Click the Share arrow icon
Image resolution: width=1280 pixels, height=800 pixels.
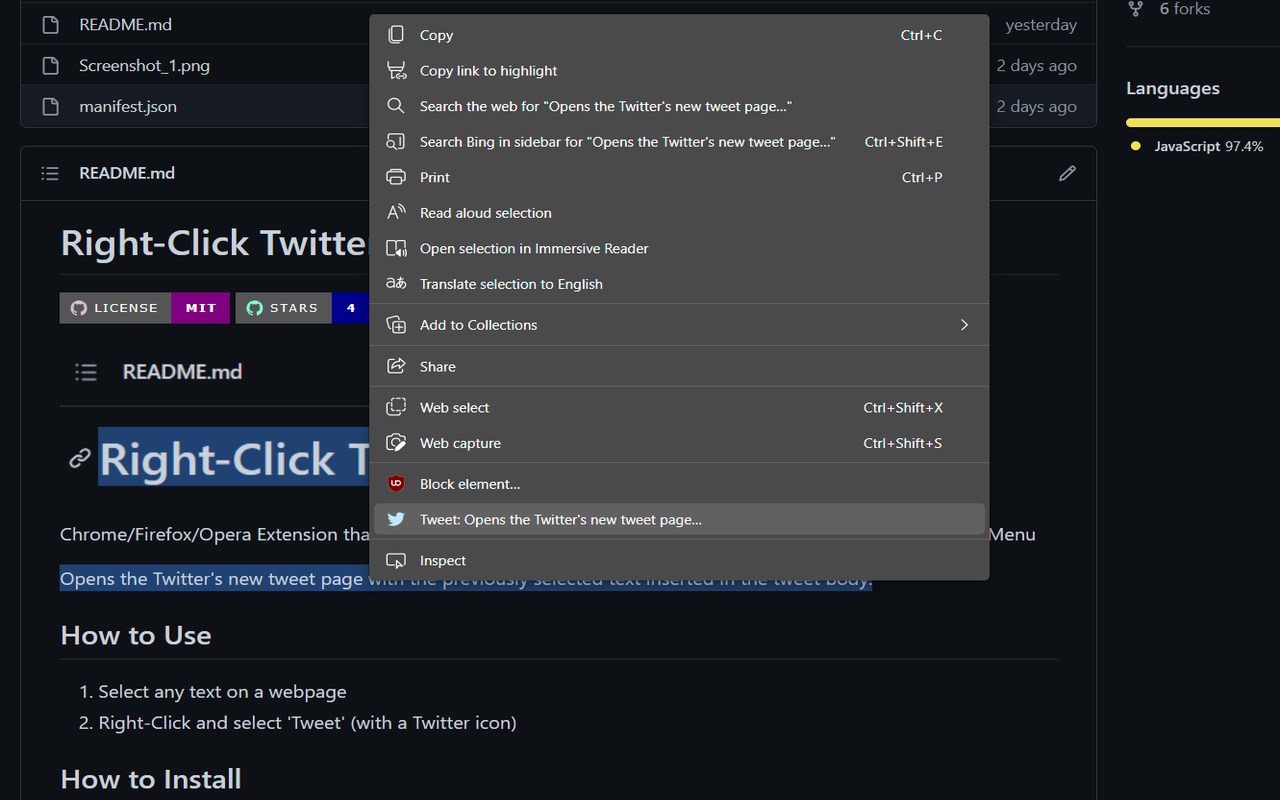[x=396, y=366]
